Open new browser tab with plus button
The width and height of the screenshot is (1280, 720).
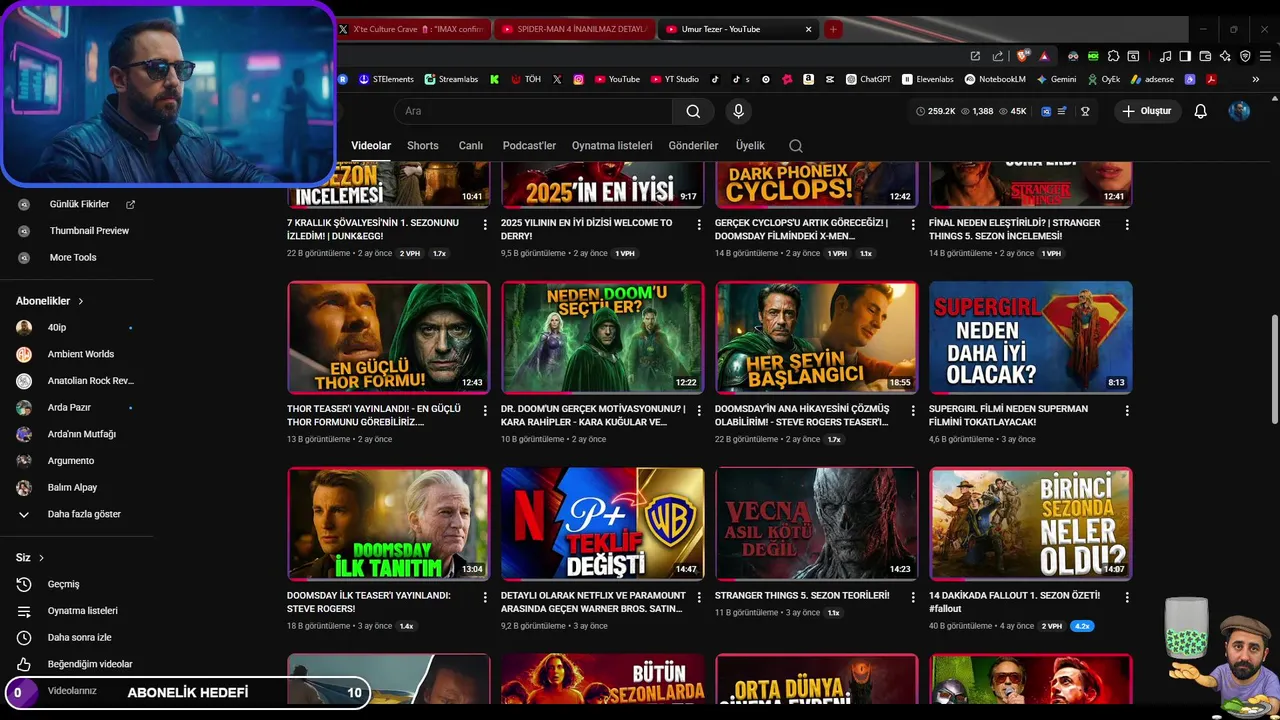pos(833,29)
